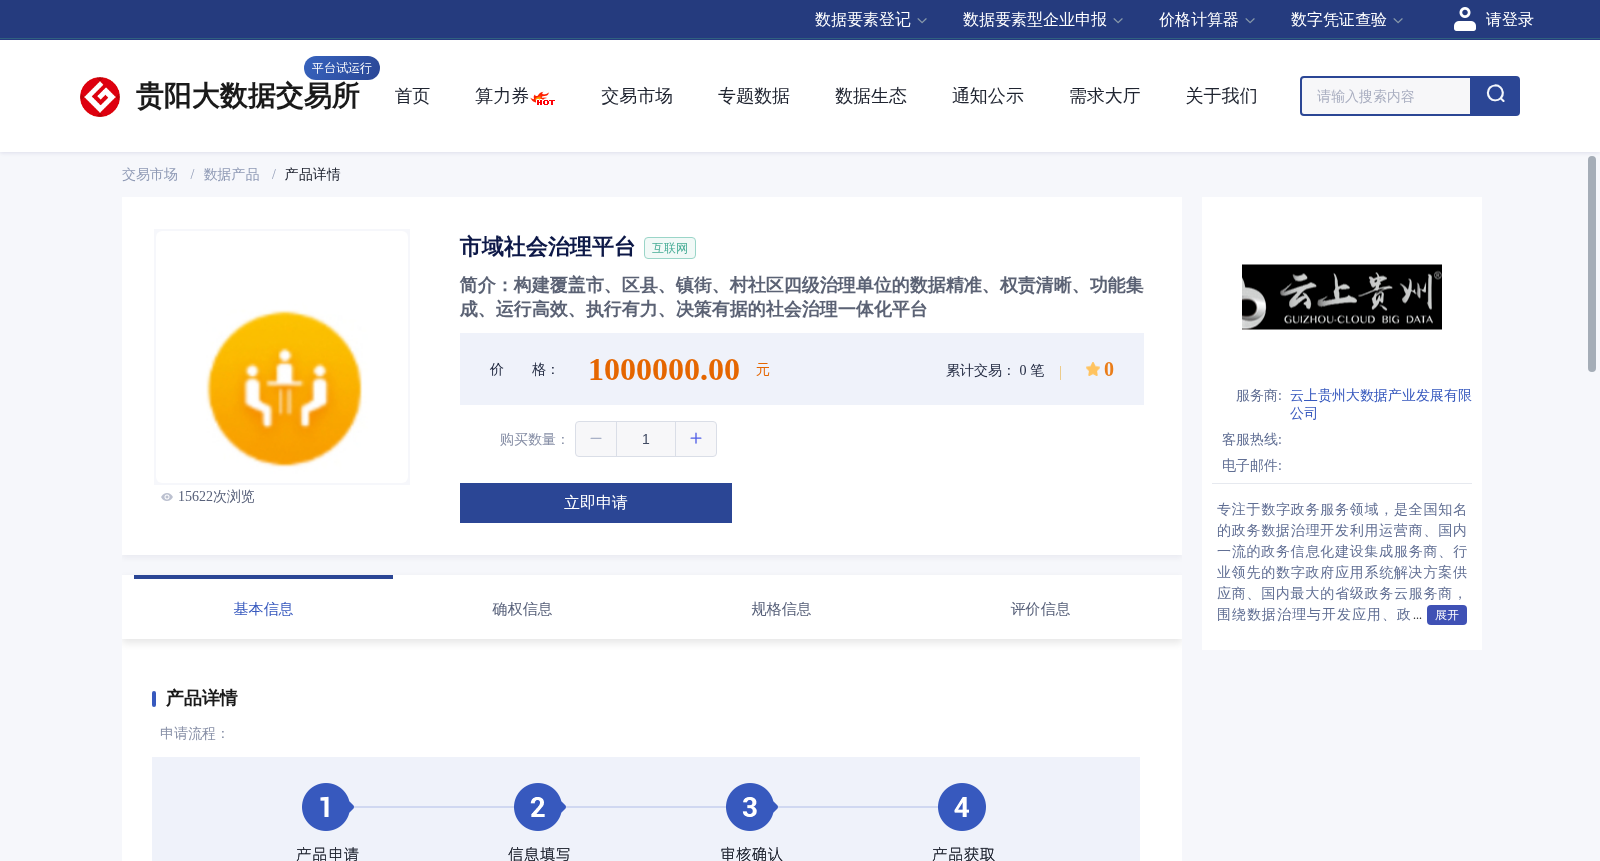The width and height of the screenshot is (1600, 861).
Task: Expand the 数据要素登记 dropdown
Action: pos(871,20)
